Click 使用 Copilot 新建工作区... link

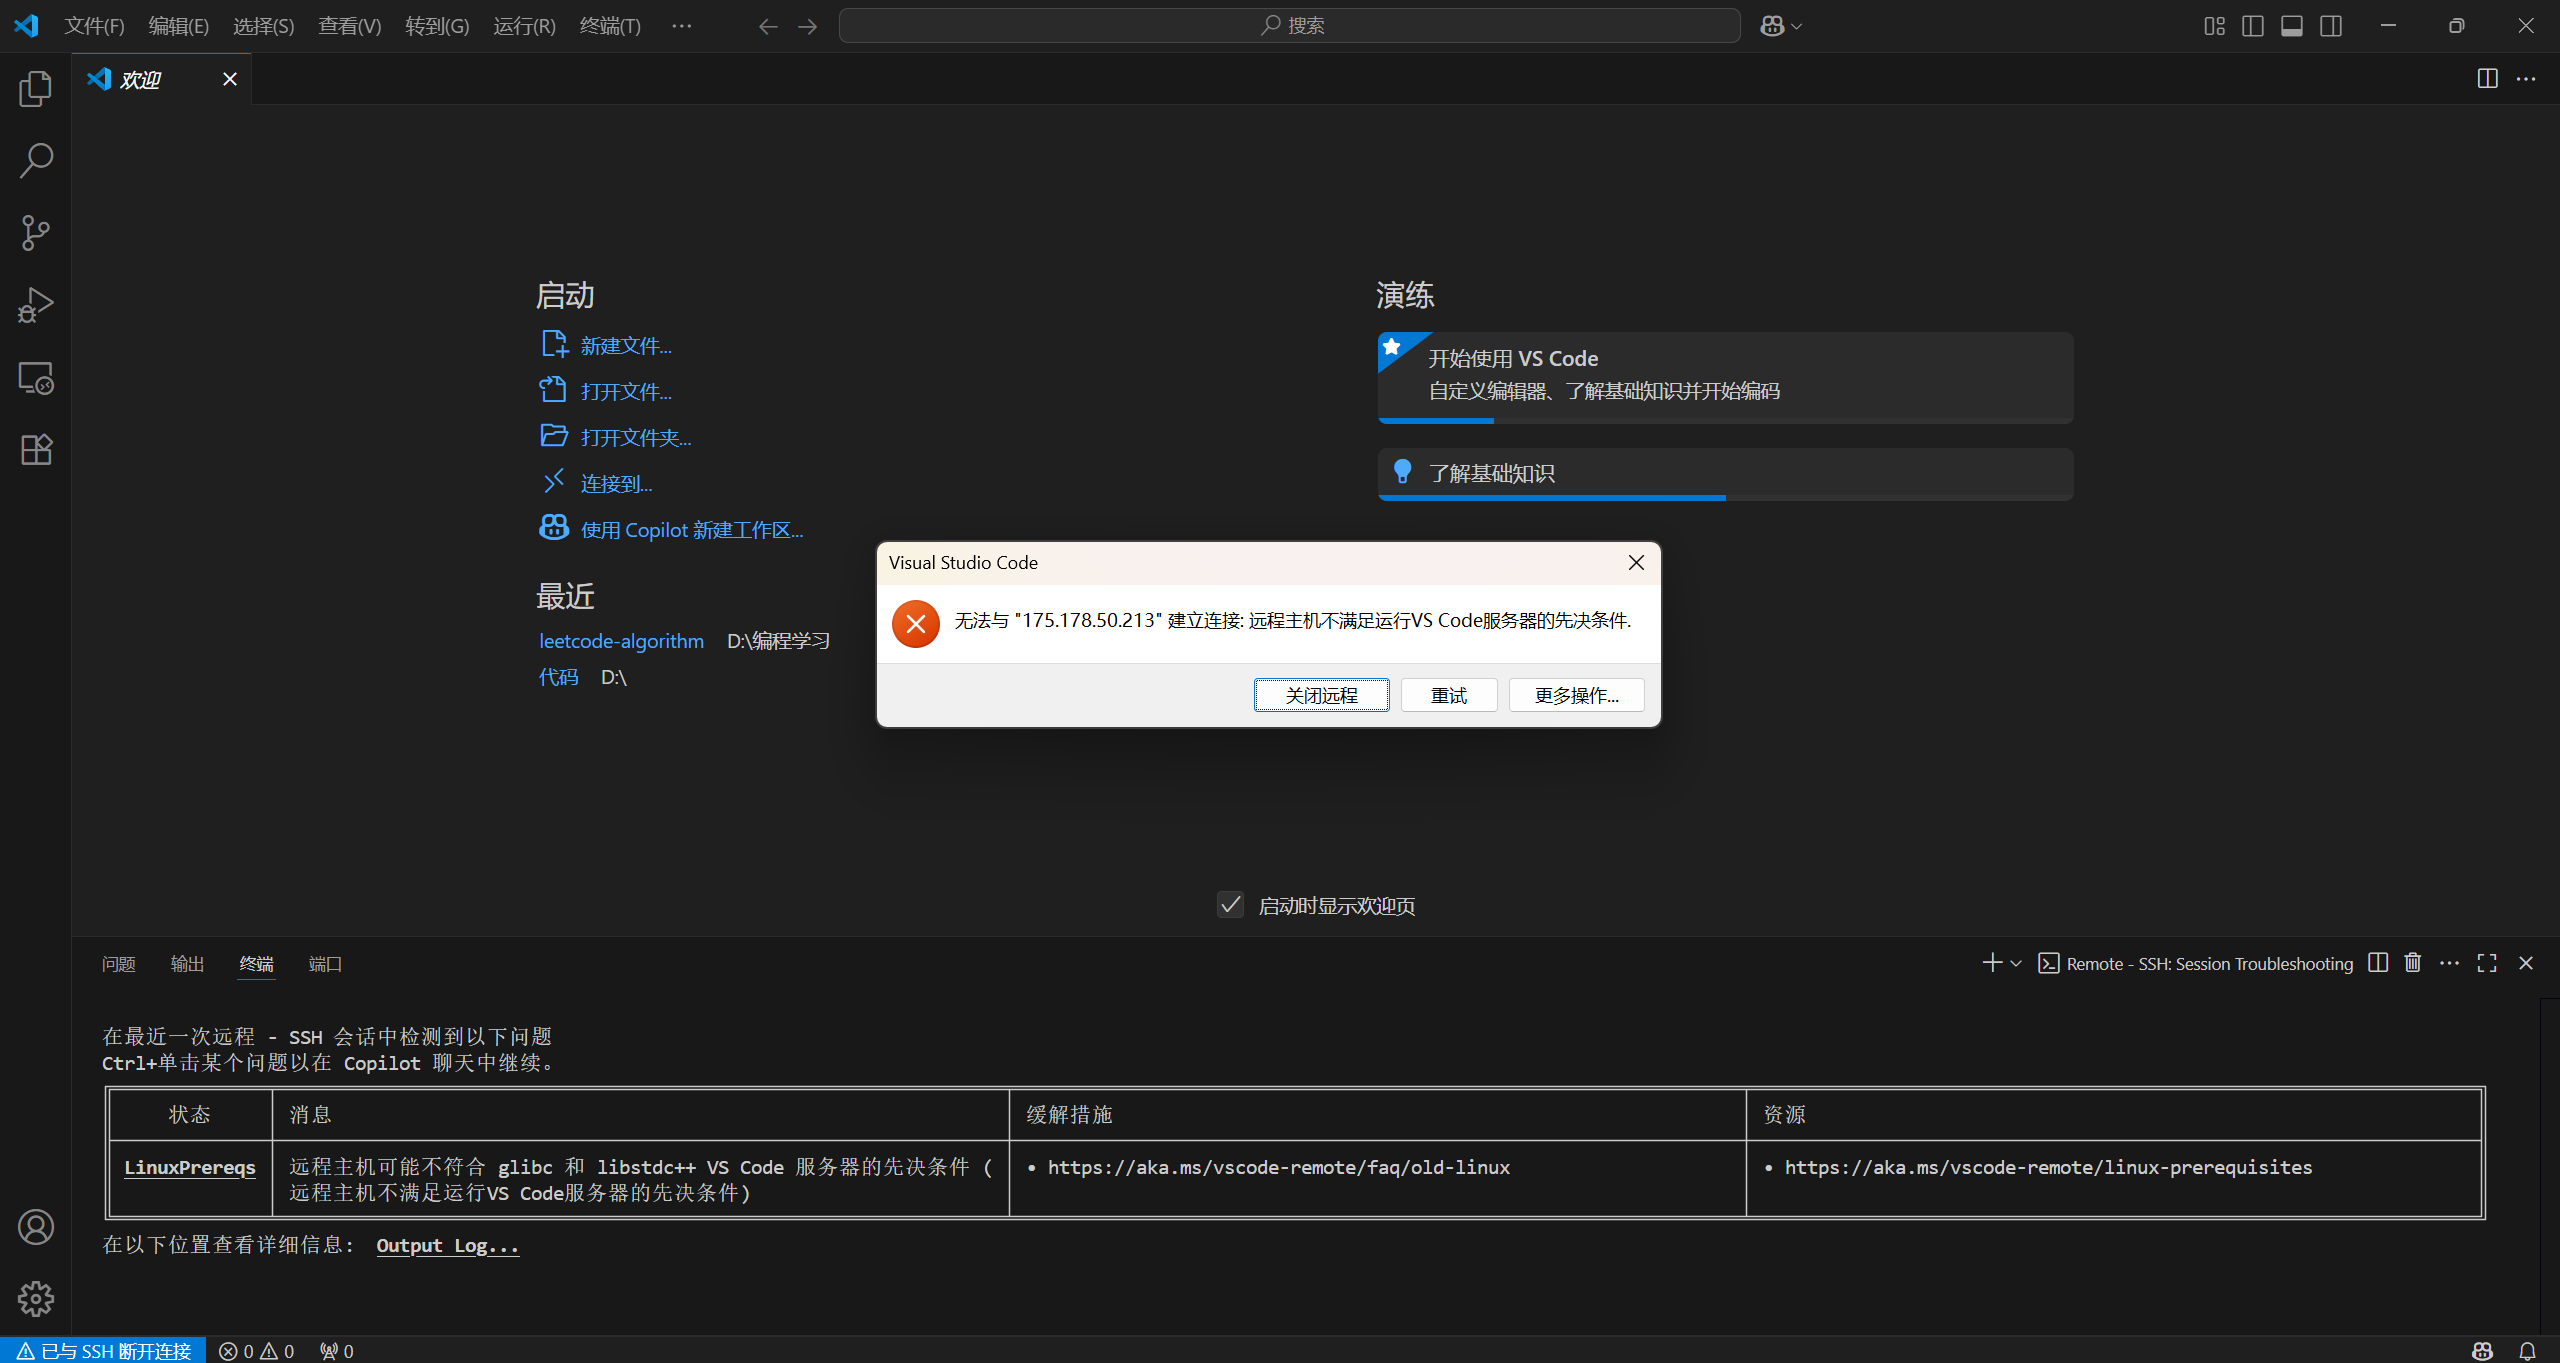692,530
